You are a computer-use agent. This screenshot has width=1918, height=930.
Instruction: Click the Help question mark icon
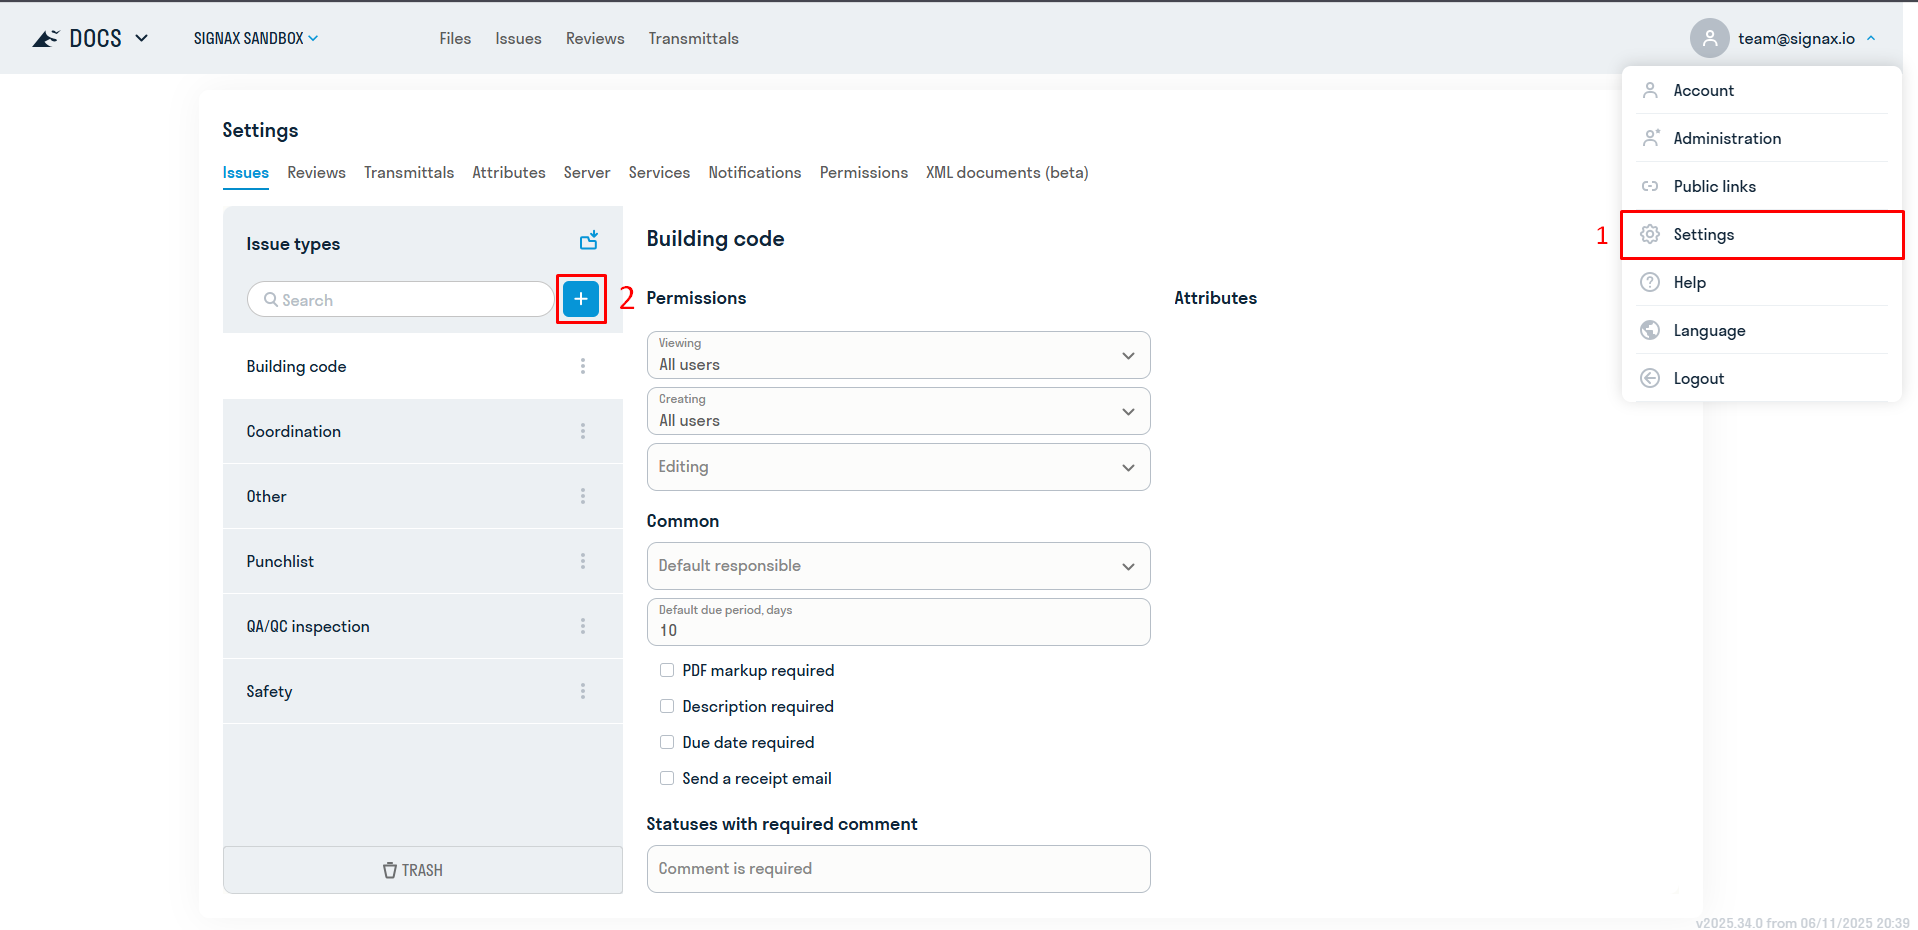click(1650, 282)
